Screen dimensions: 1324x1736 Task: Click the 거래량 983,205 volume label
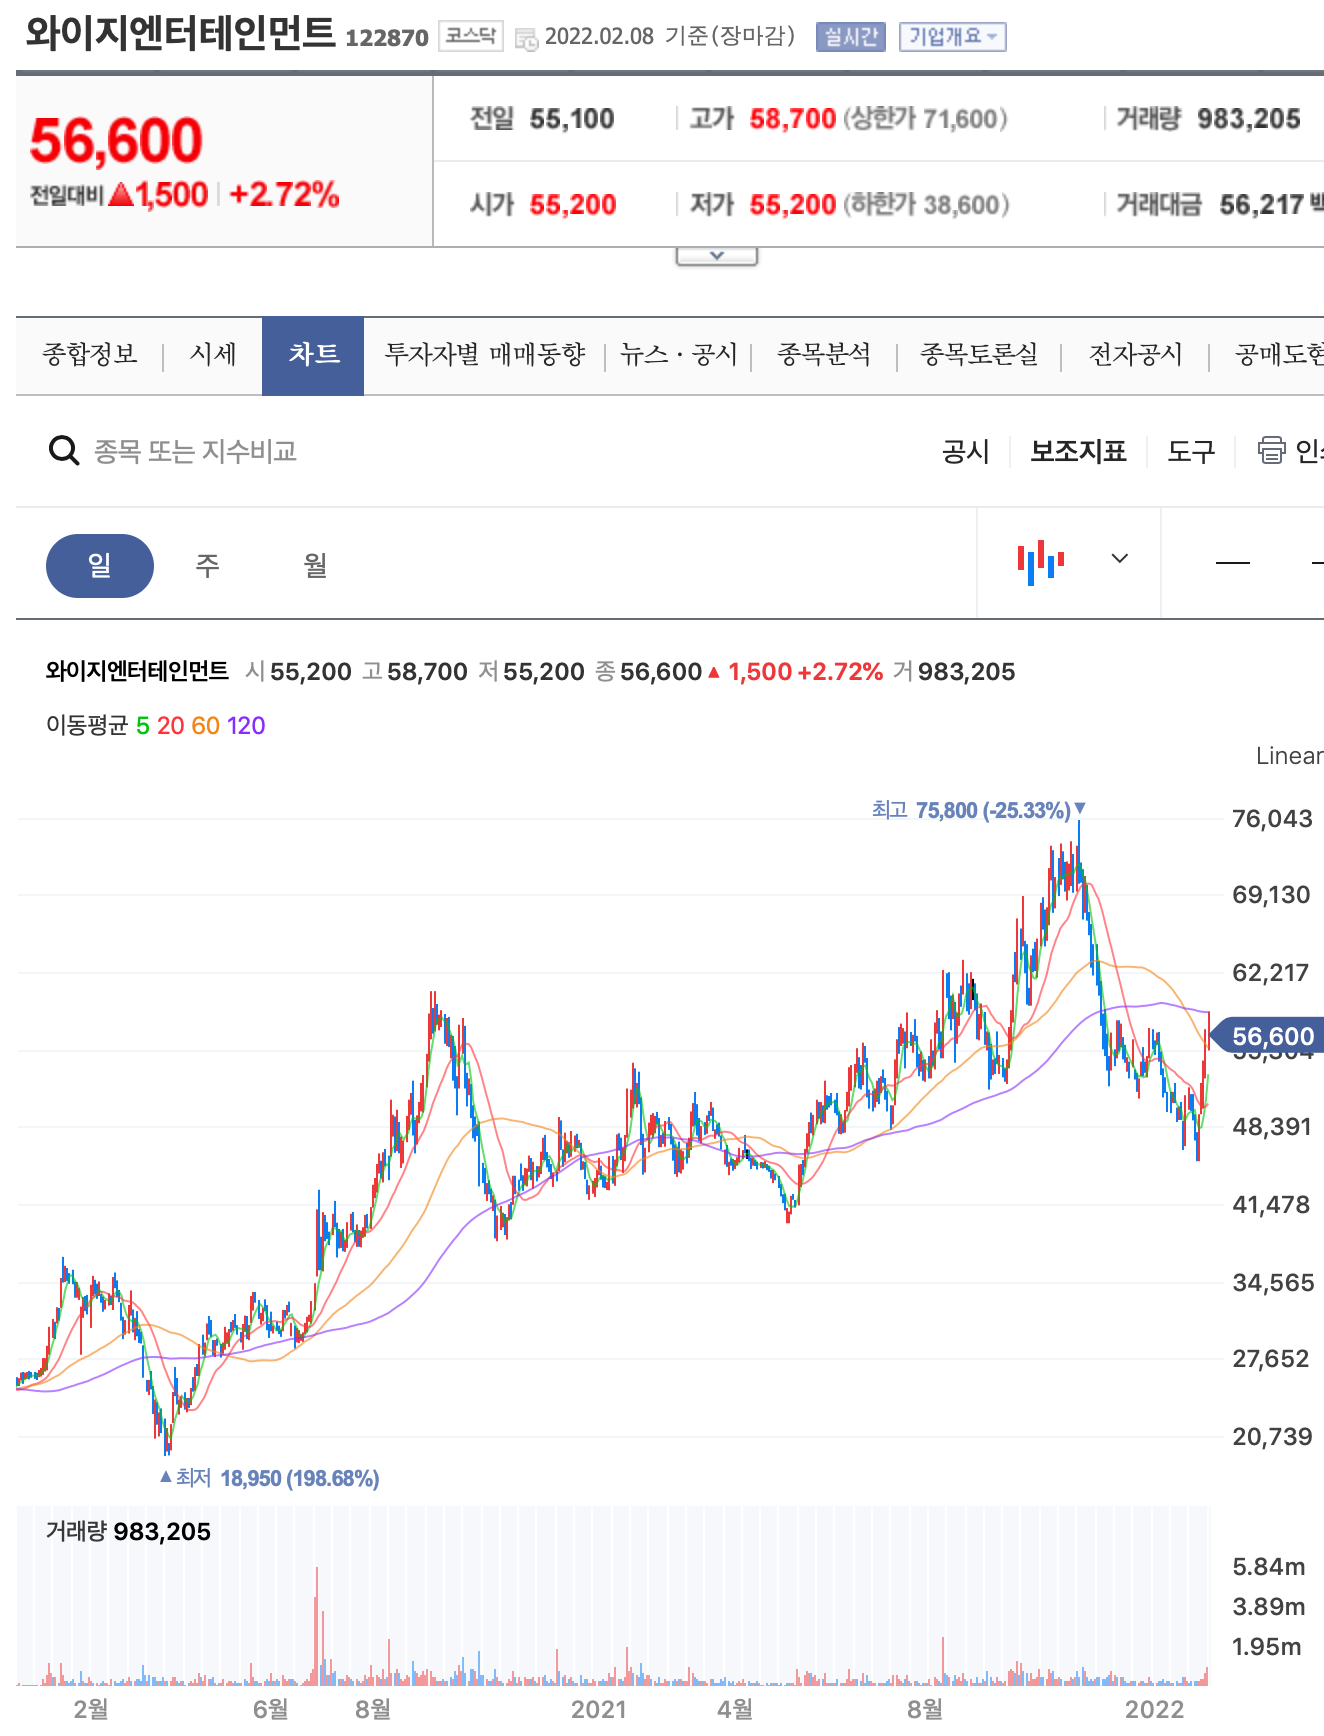pos(128,1532)
